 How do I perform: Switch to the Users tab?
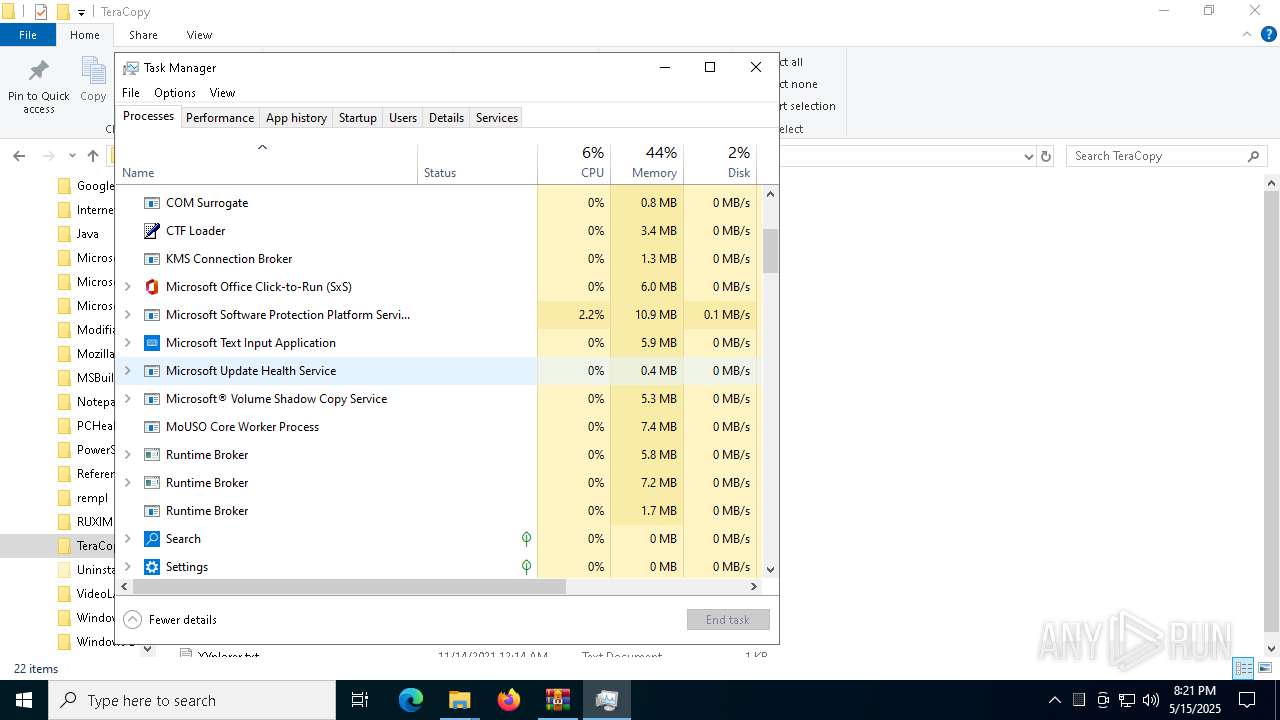point(403,118)
